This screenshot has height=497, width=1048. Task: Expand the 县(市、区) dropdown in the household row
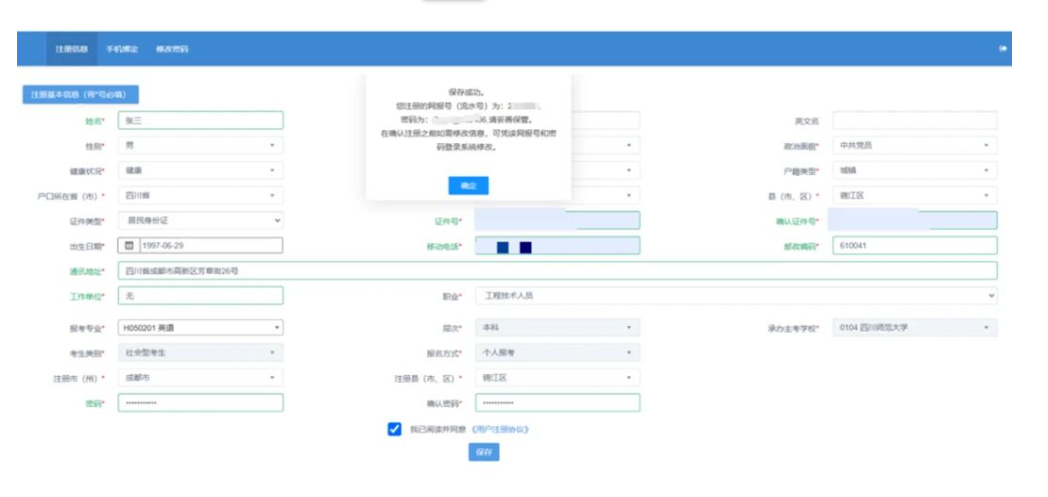pos(915,195)
